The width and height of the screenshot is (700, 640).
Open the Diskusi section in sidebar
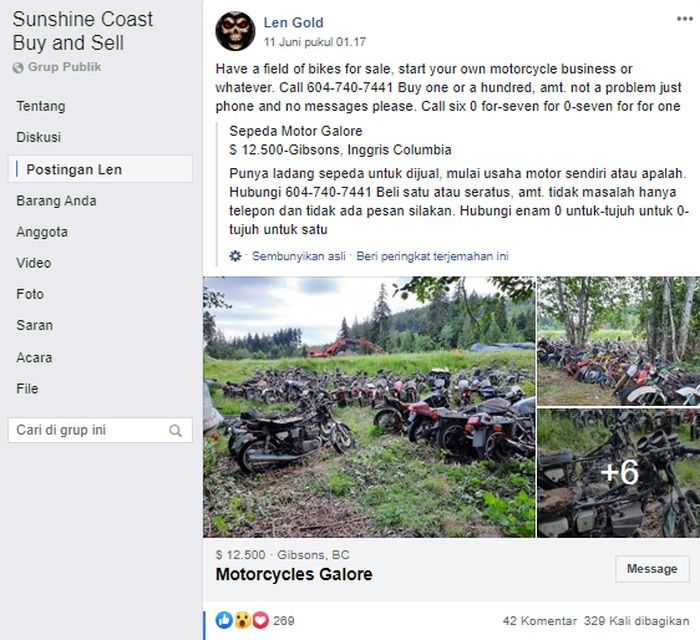click(x=39, y=137)
